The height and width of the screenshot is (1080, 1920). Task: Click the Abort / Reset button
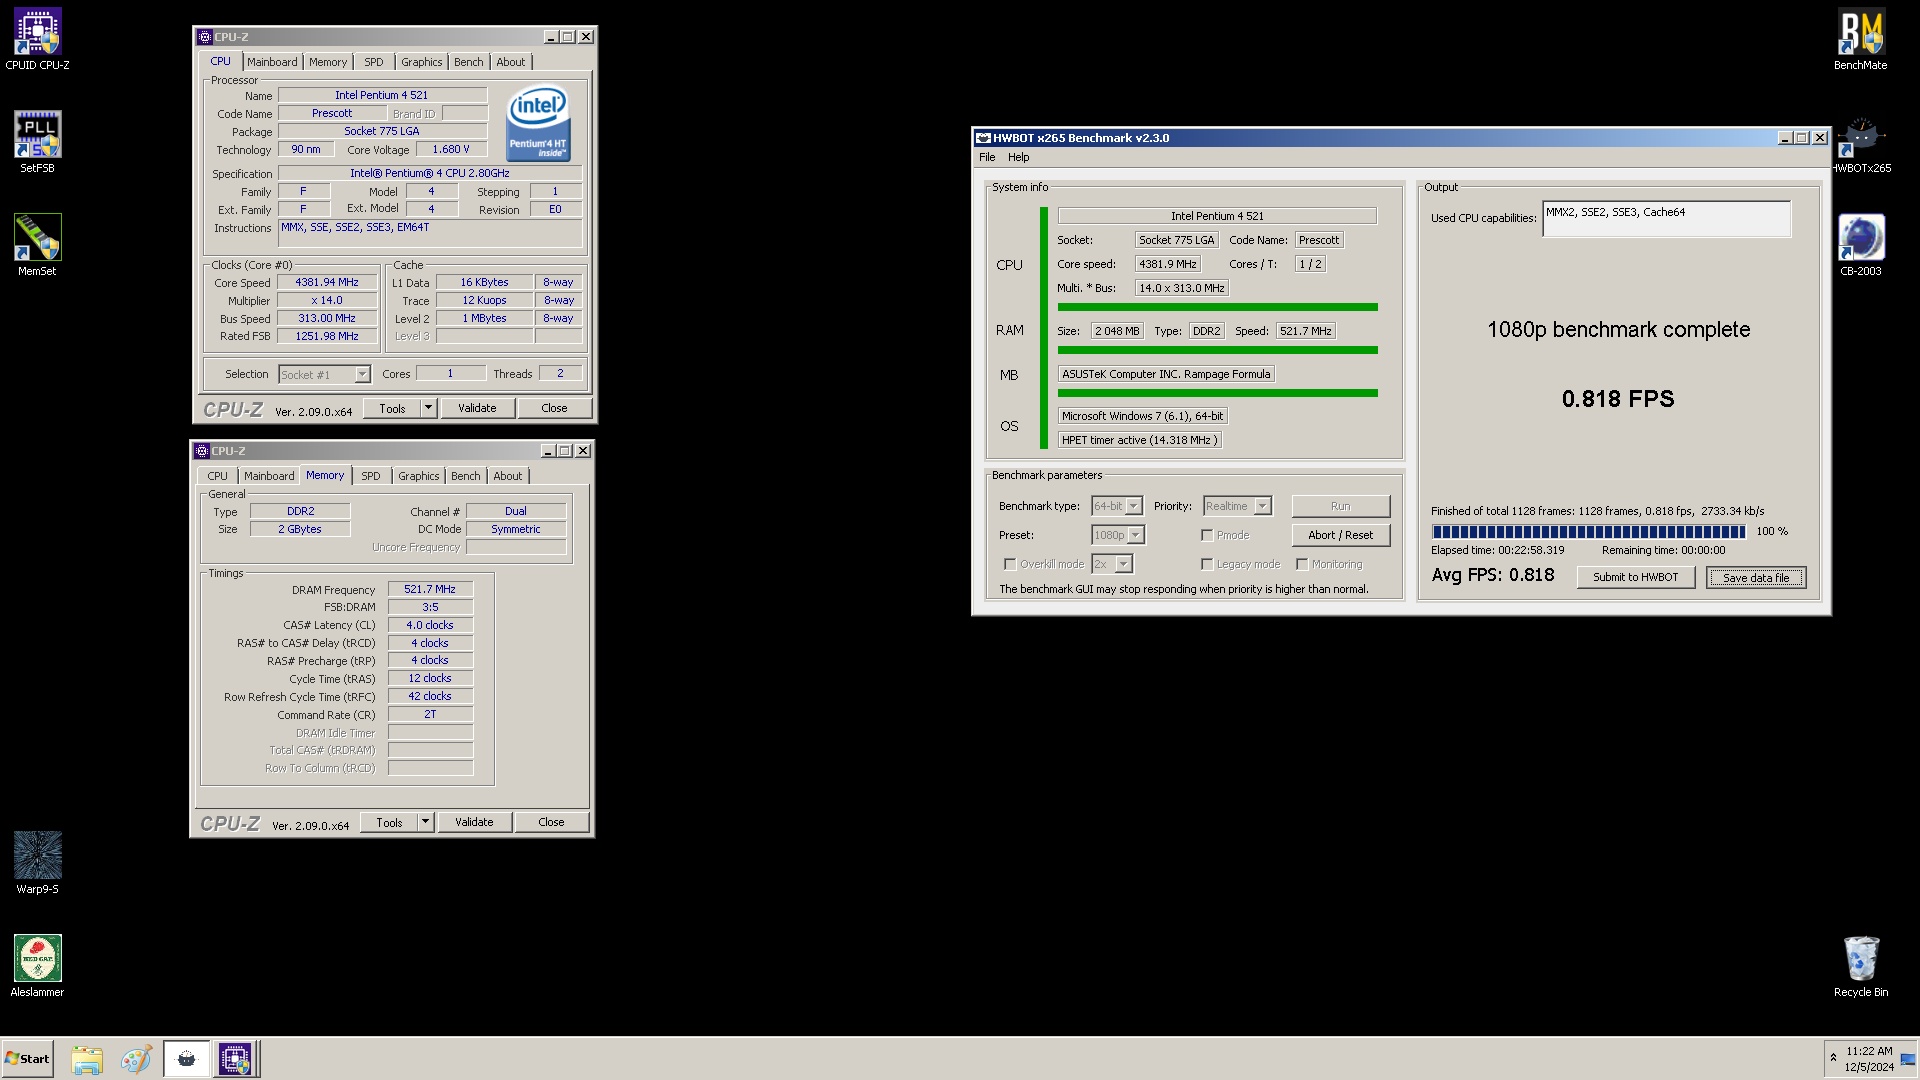coord(1340,535)
